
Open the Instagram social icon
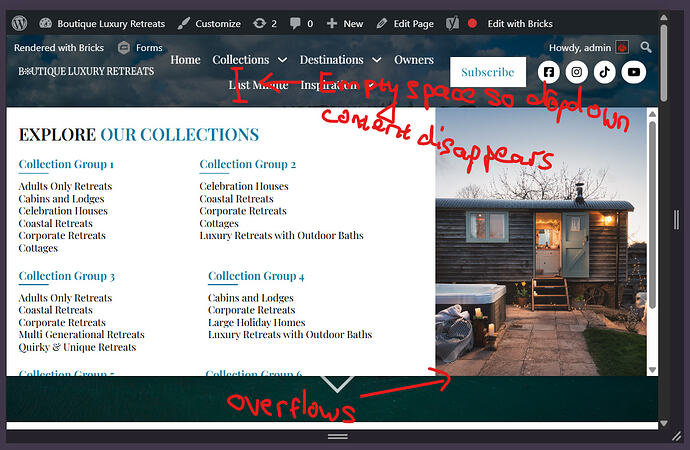pos(576,72)
